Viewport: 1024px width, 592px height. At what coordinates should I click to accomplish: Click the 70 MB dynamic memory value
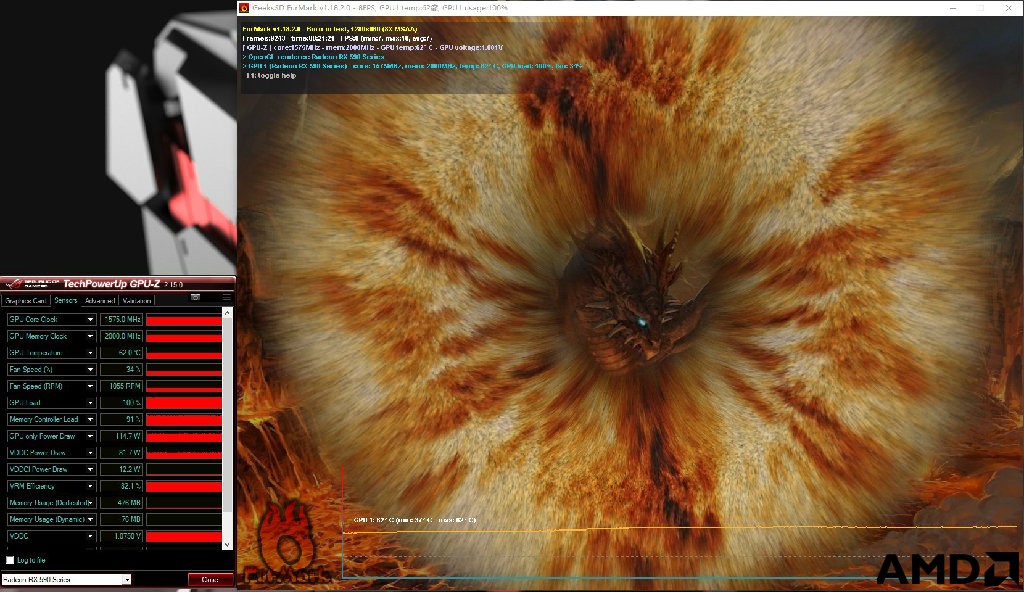(121, 519)
